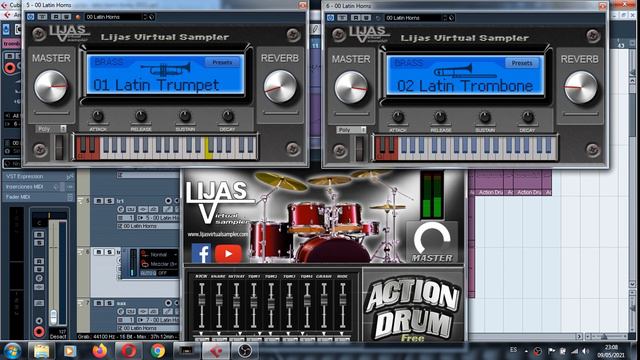Screen dimensions: 640x360
Task: Click the red record button in the channel strip
Action: (x=39, y=331)
